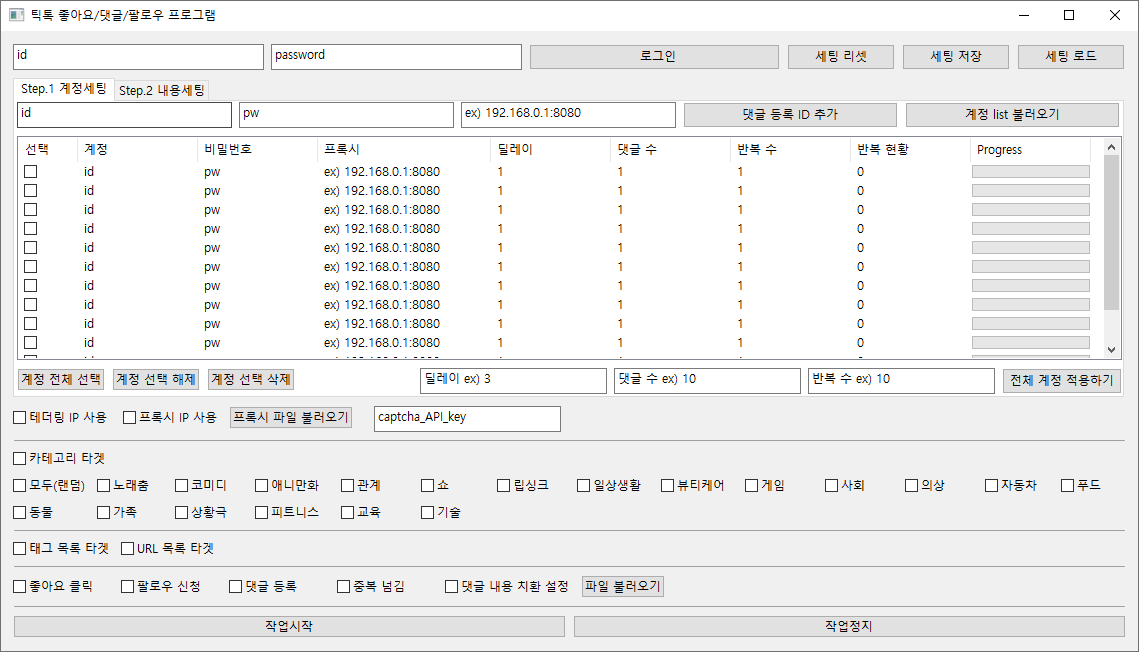Image resolution: width=1139 pixels, height=652 pixels.
Task: Check the 코미디 category checkbox
Action: pyautogui.click(x=182, y=486)
